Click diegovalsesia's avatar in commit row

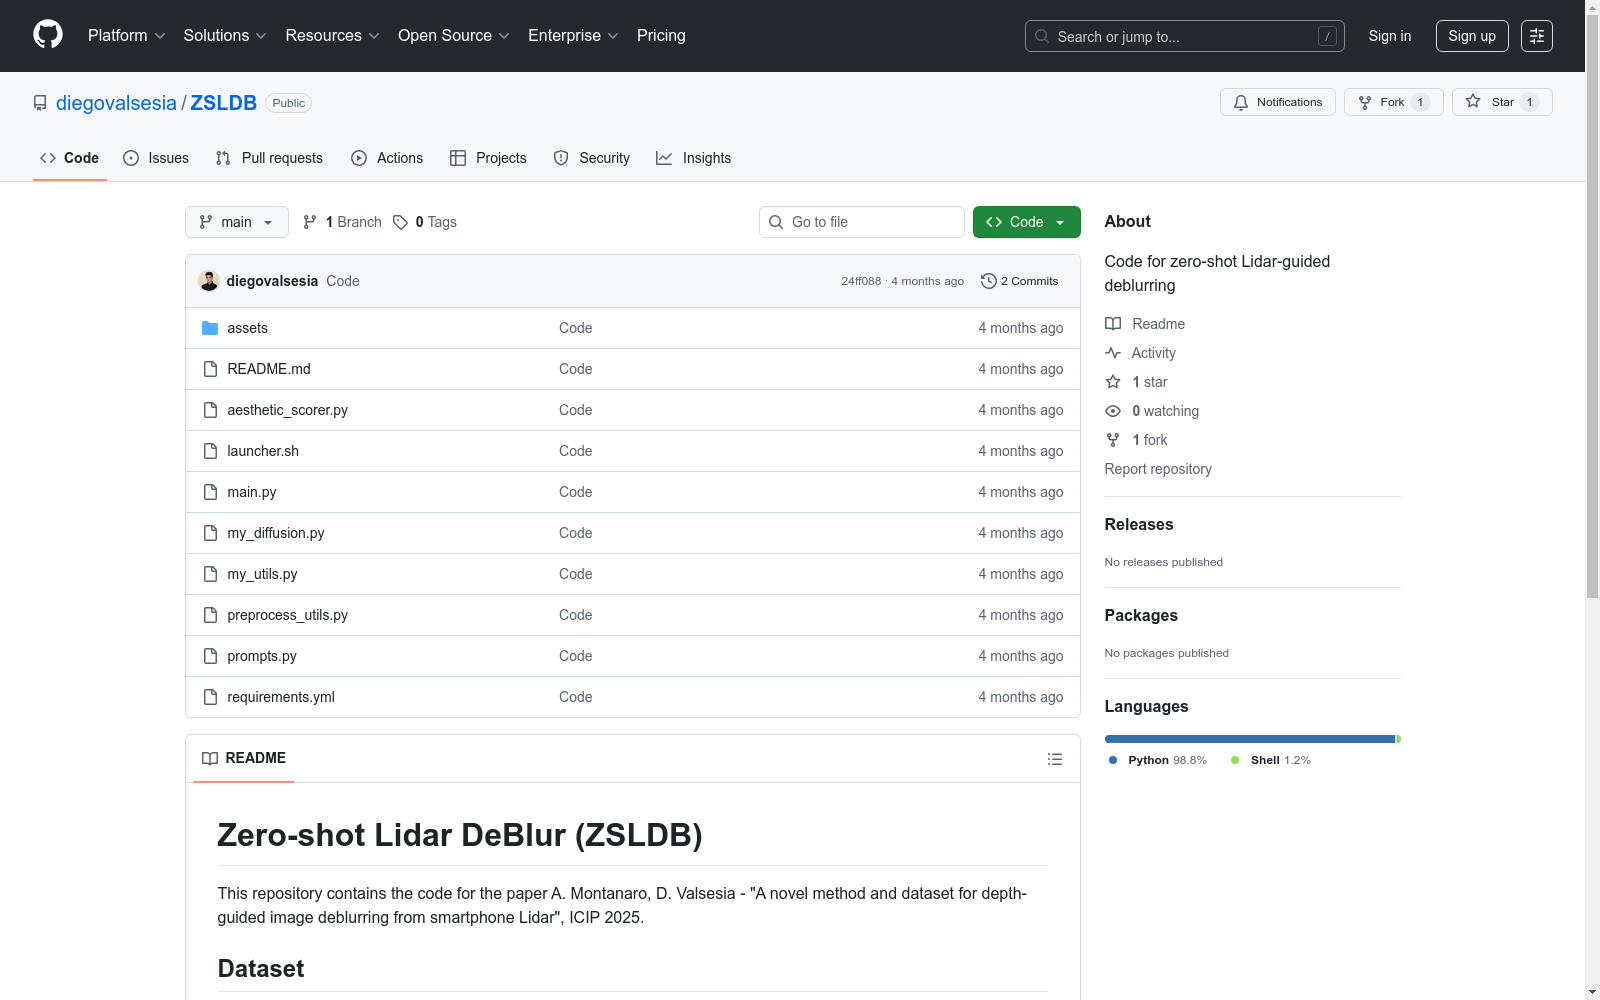tap(209, 281)
